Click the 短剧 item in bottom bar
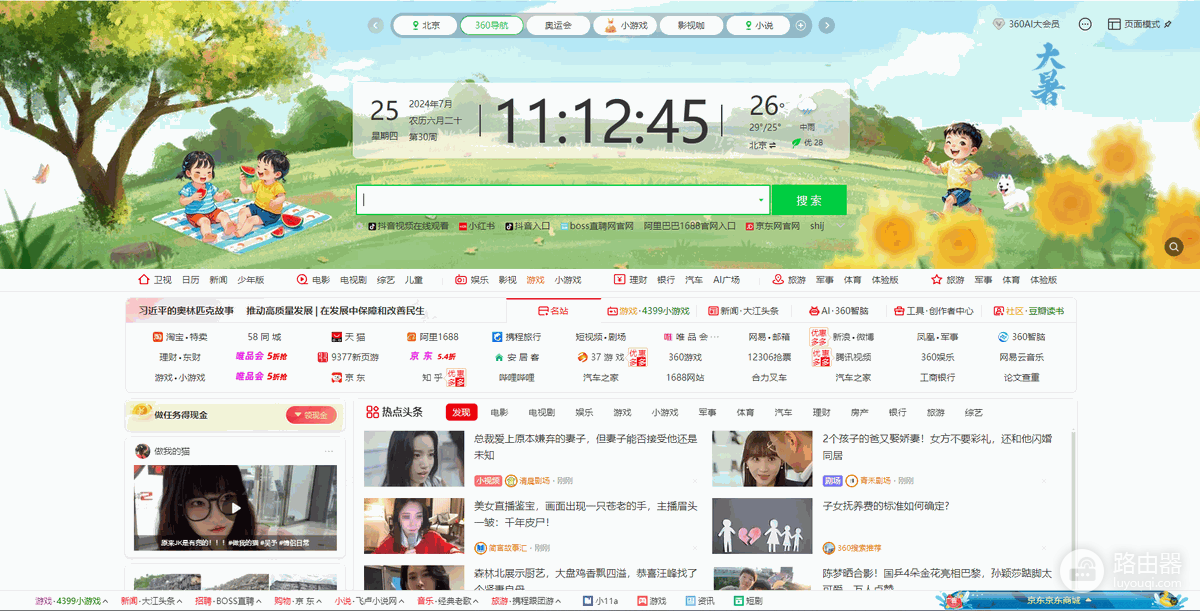The width and height of the screenshot is (1200, 611). point(747,601)
